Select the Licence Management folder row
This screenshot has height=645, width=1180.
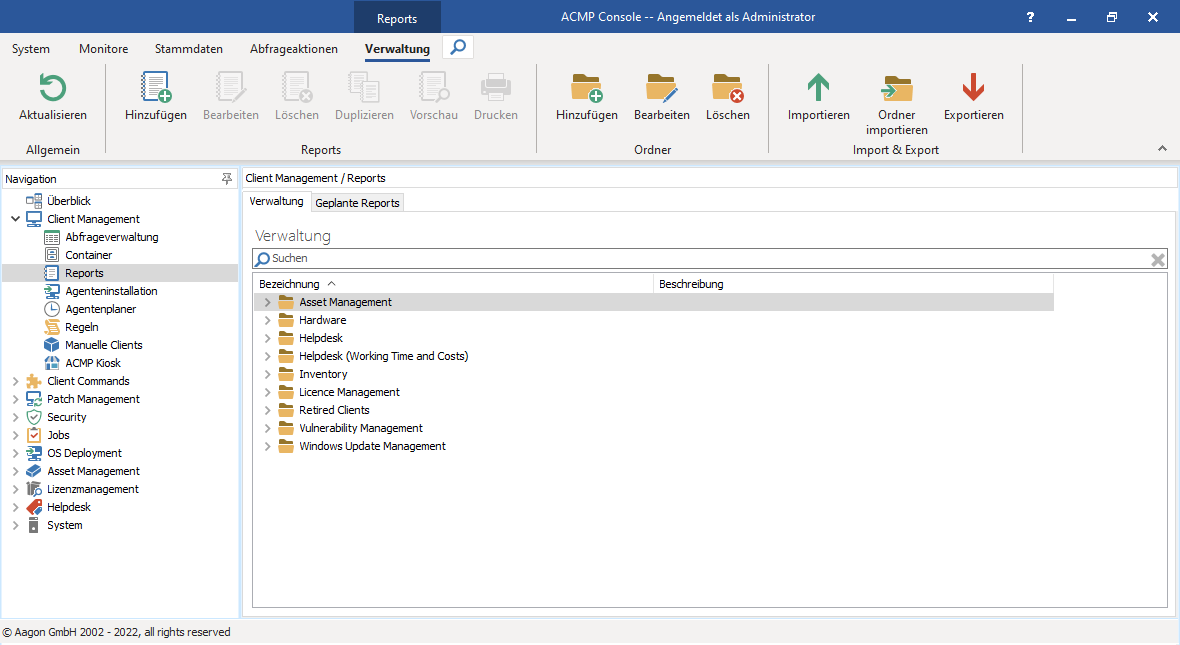click(654, 393)
